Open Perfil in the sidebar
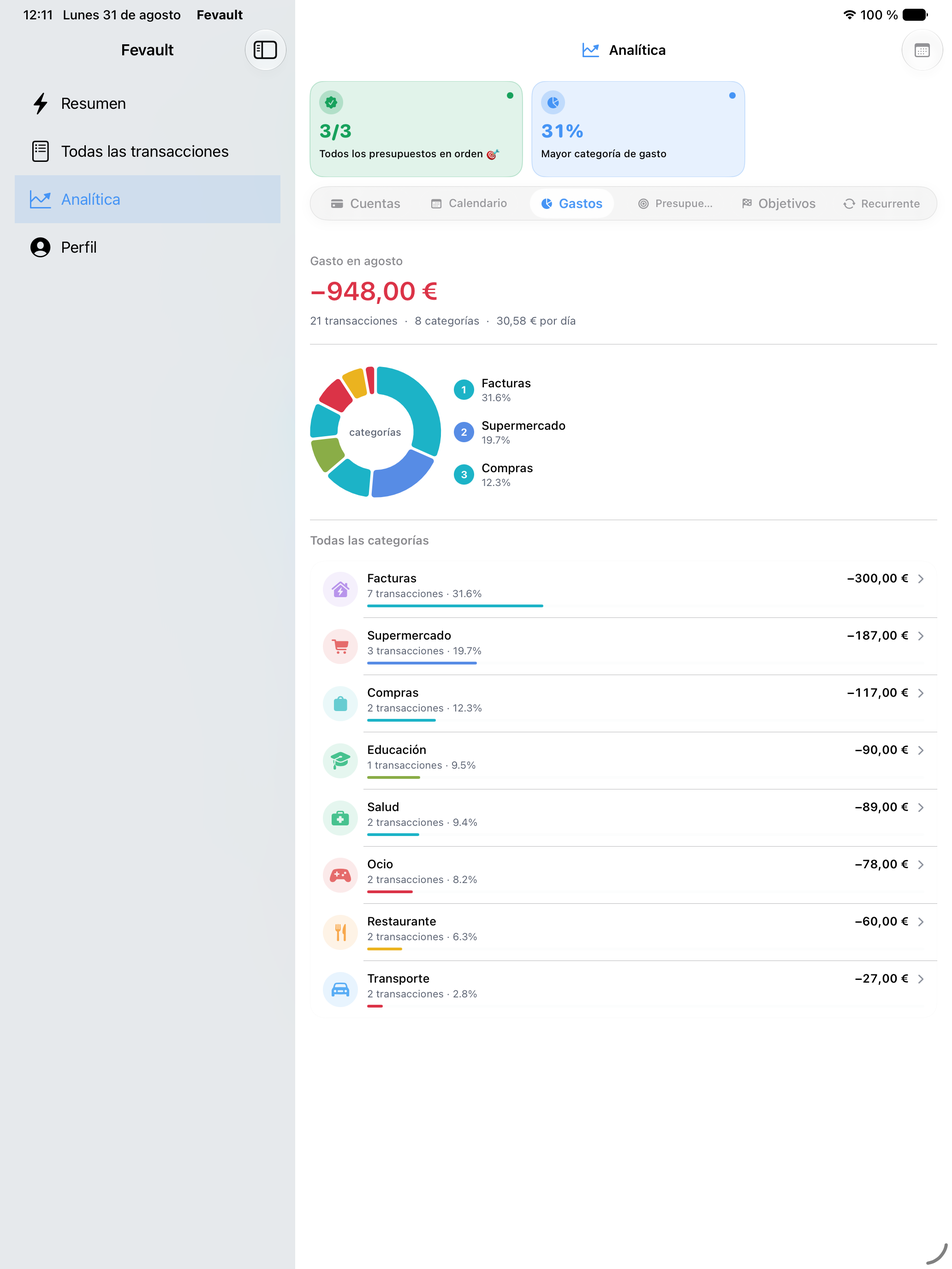952x1269 pixels. [147, 247]
